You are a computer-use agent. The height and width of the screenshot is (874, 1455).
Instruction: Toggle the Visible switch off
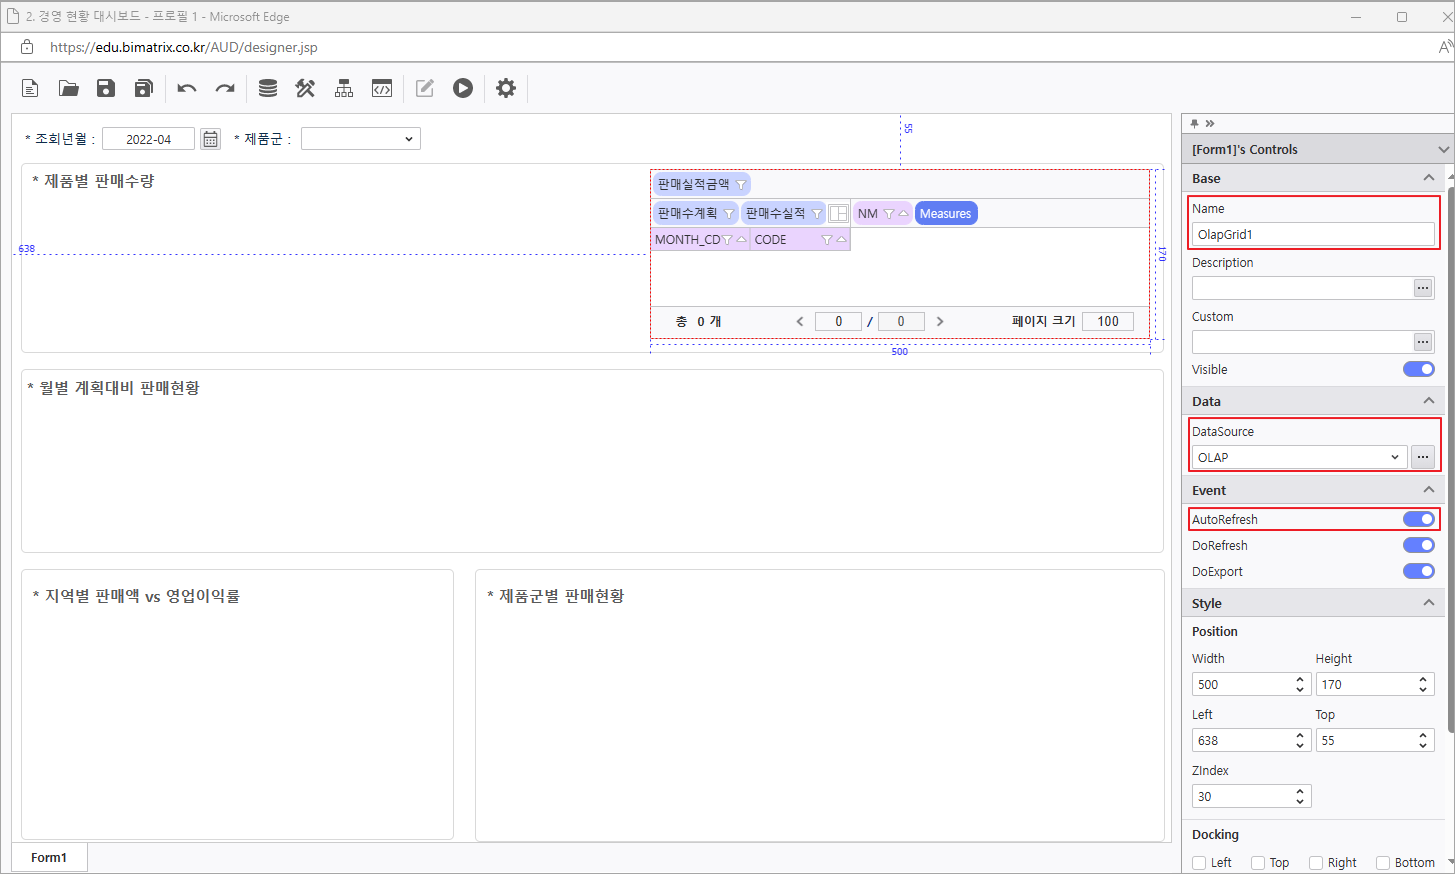(x=1418, y=369)
